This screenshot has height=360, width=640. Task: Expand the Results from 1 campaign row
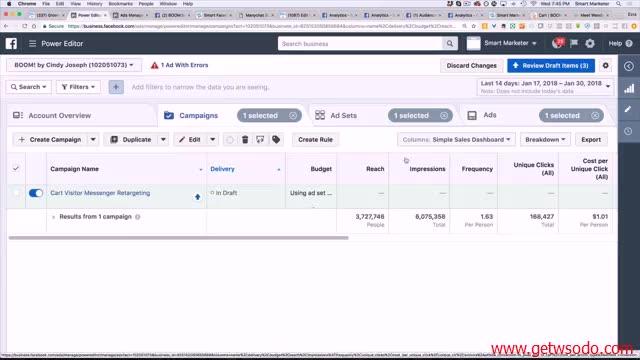tap(53, 217)
